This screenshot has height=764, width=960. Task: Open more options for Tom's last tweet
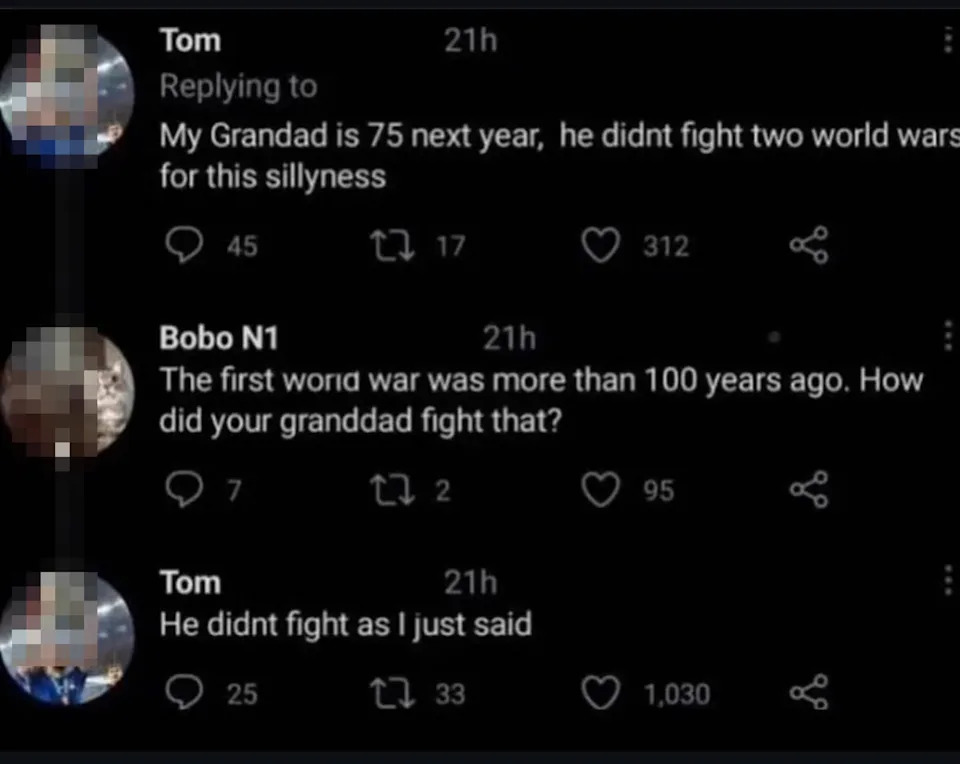coord(947,581)
